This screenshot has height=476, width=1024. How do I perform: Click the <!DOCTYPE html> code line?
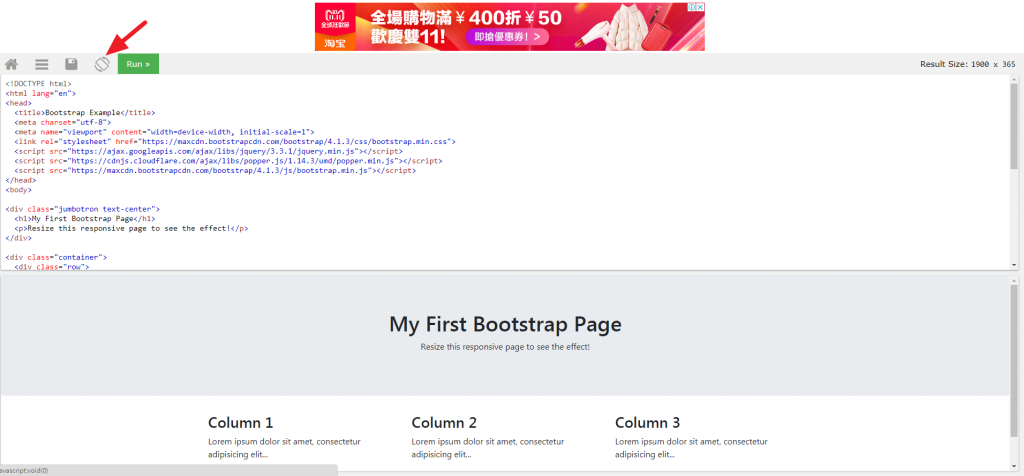(39, 84)
